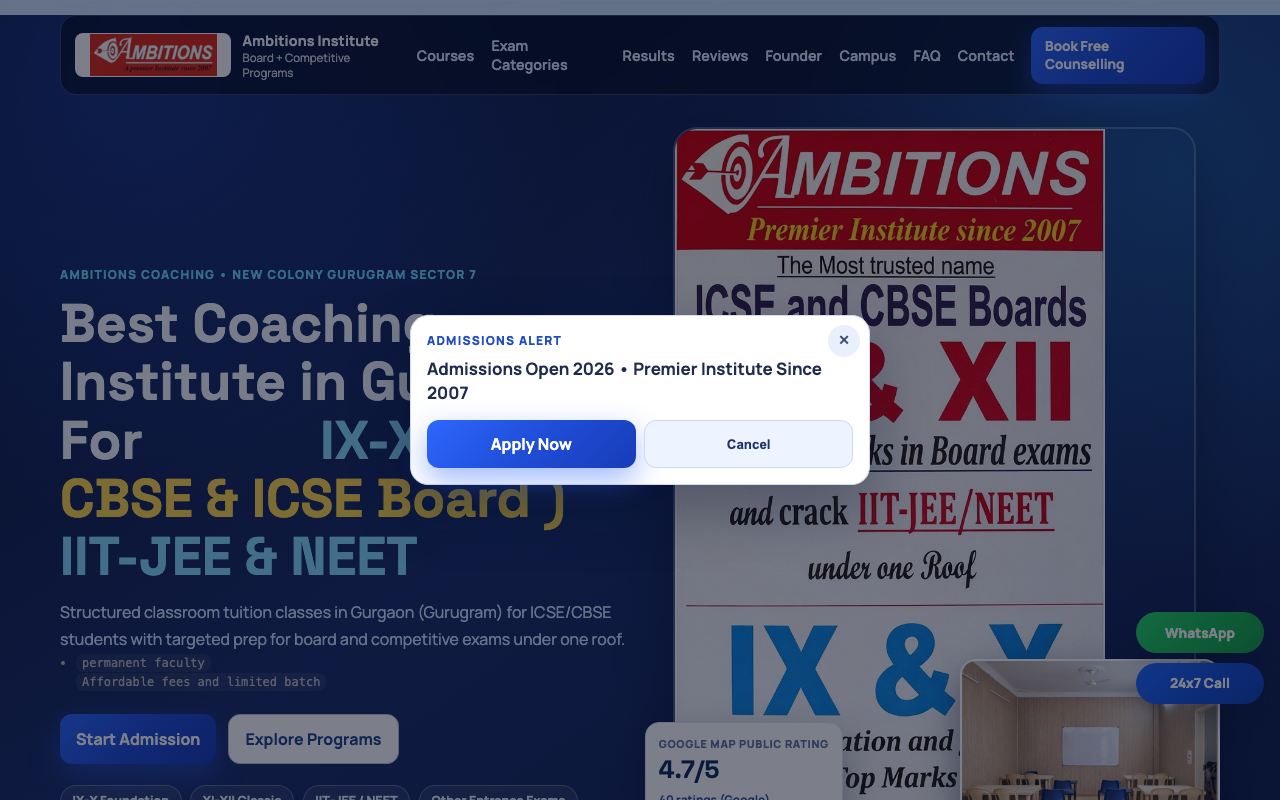Click the Start Admission button
Image resolution: width=1280 pixels, height=800 pixels.
[138, 739]
